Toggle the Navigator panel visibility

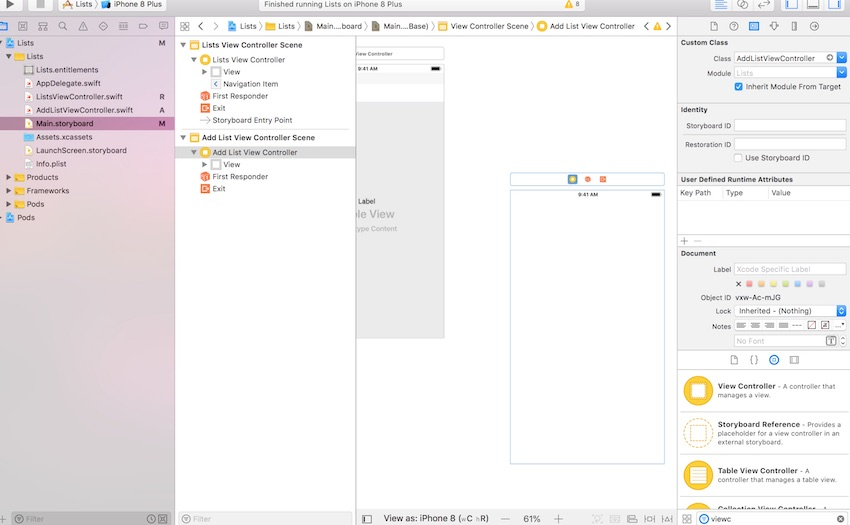coord(791,4)
